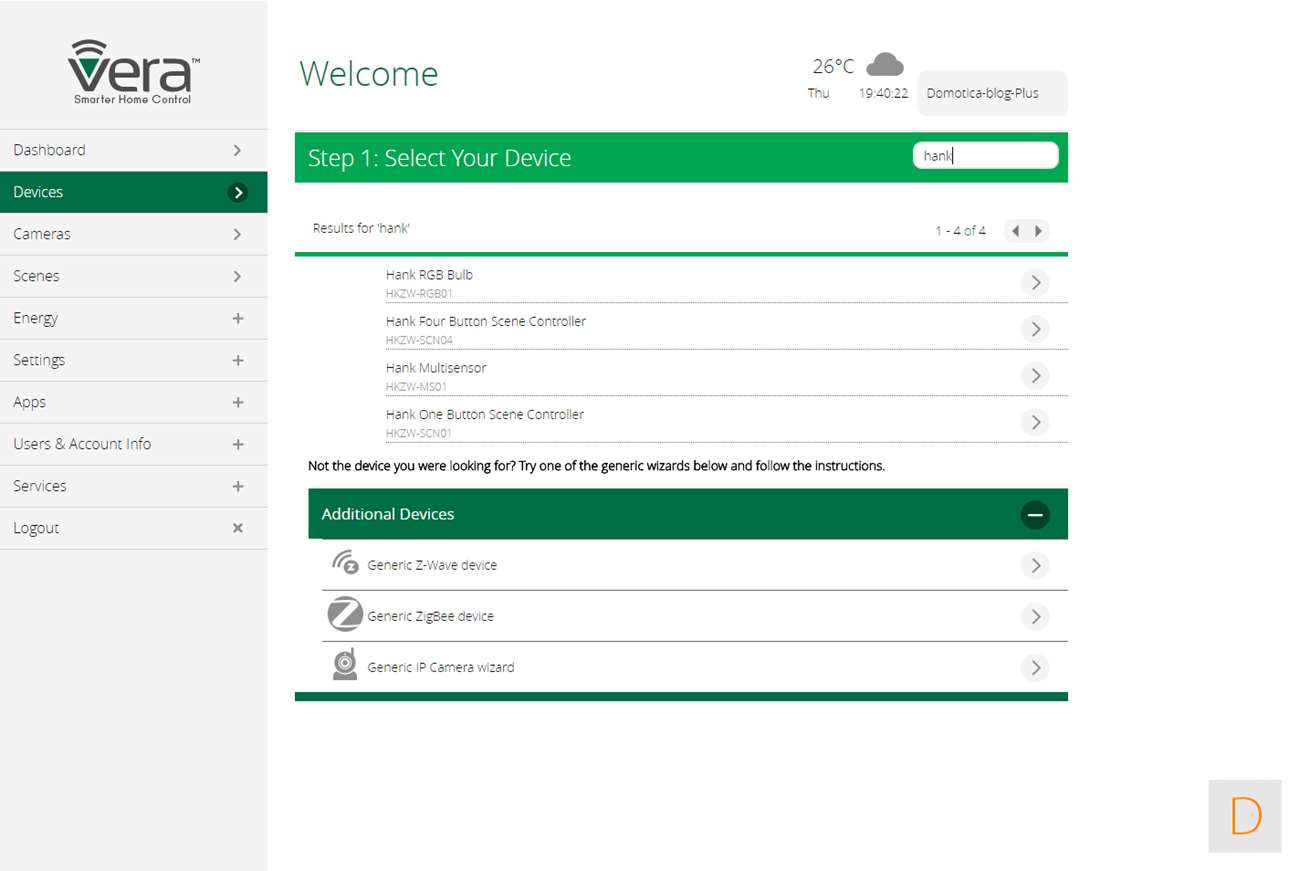The width and height of the screenshot is (1300, 871).
Task: Open the Dashboard menu item
Action: coord(133,150)
